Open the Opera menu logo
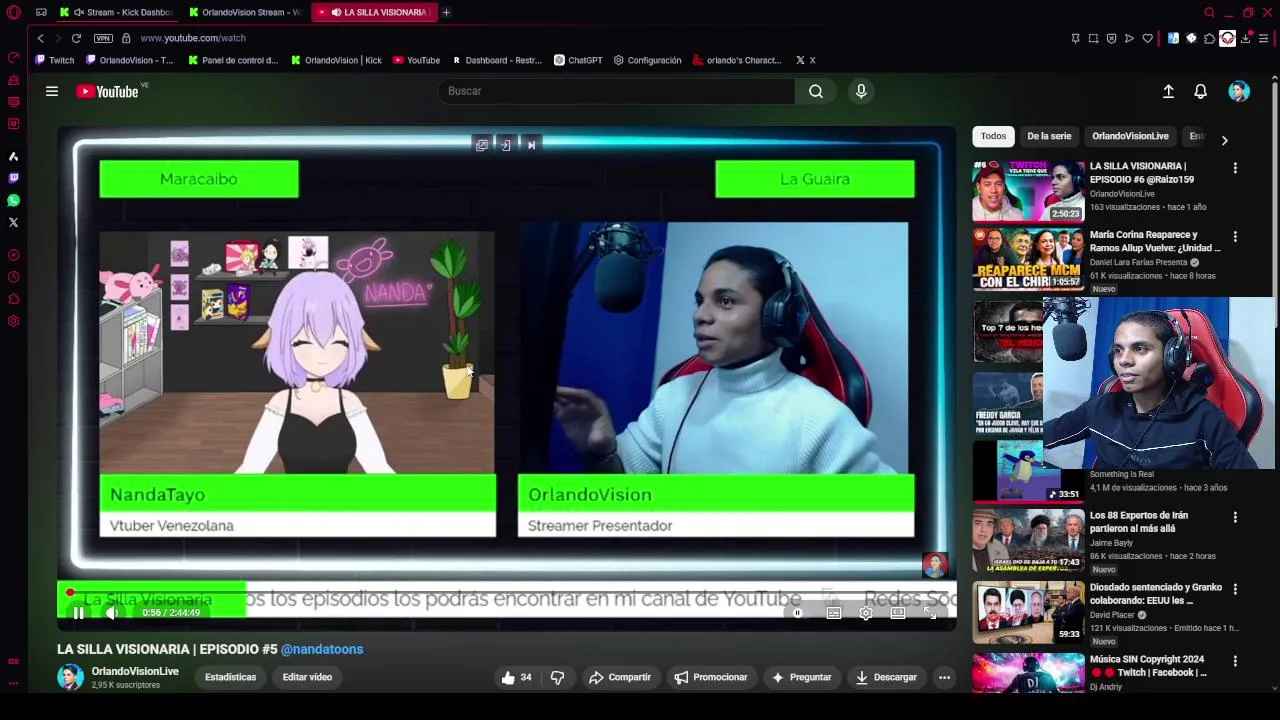Image resolution: width=1280 pixels, height=720 pixels. pos(13,12)
